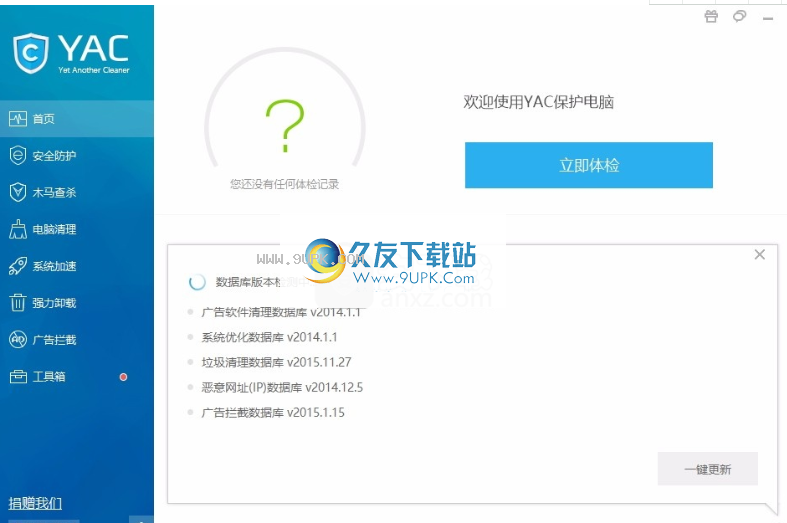Image resolution: width=787 pixels, height=523 pixels.
Task: Open 安全防护 security protection section
Action: [x=77, y=156]
